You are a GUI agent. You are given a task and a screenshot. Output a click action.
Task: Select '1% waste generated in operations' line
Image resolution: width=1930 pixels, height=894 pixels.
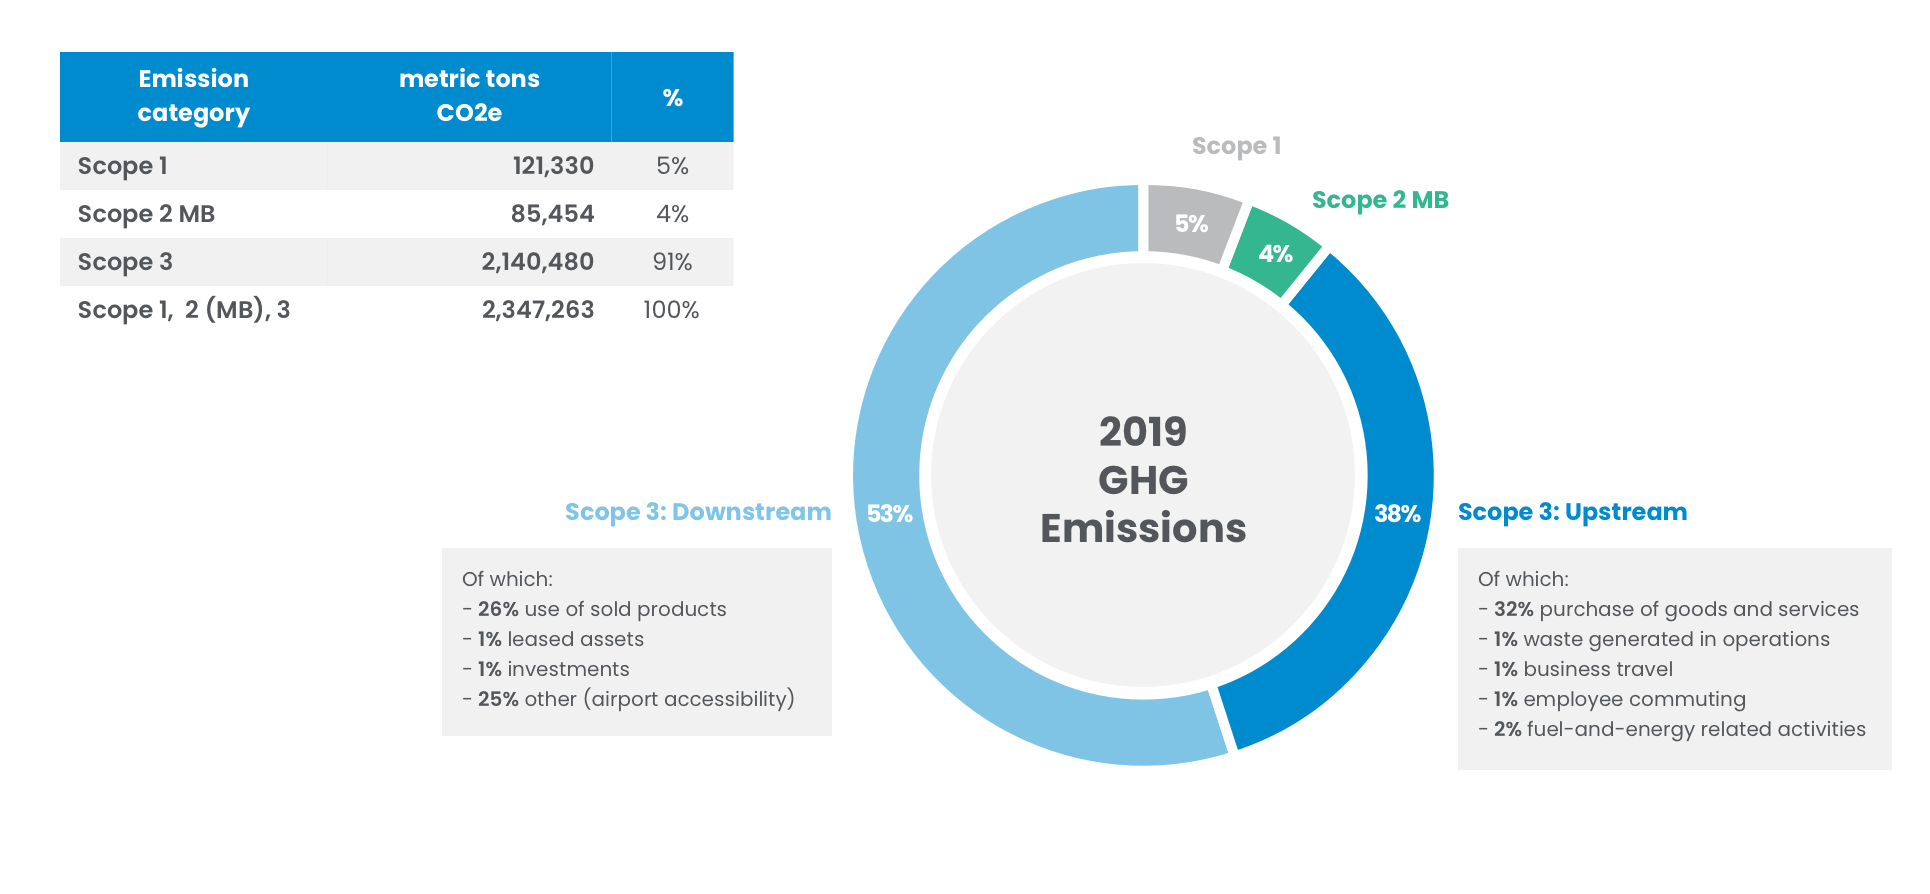[x=1654, y=639]
